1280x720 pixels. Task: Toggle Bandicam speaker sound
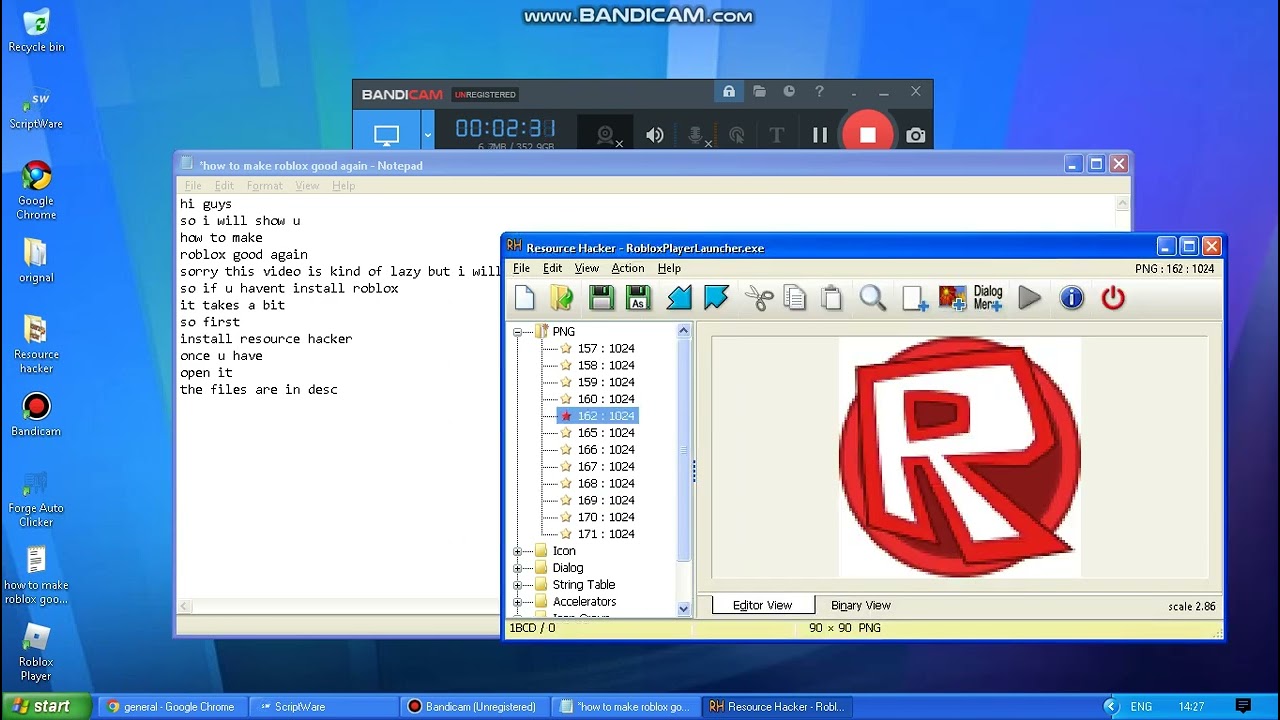pyautogui.click(x=655, y=135)
